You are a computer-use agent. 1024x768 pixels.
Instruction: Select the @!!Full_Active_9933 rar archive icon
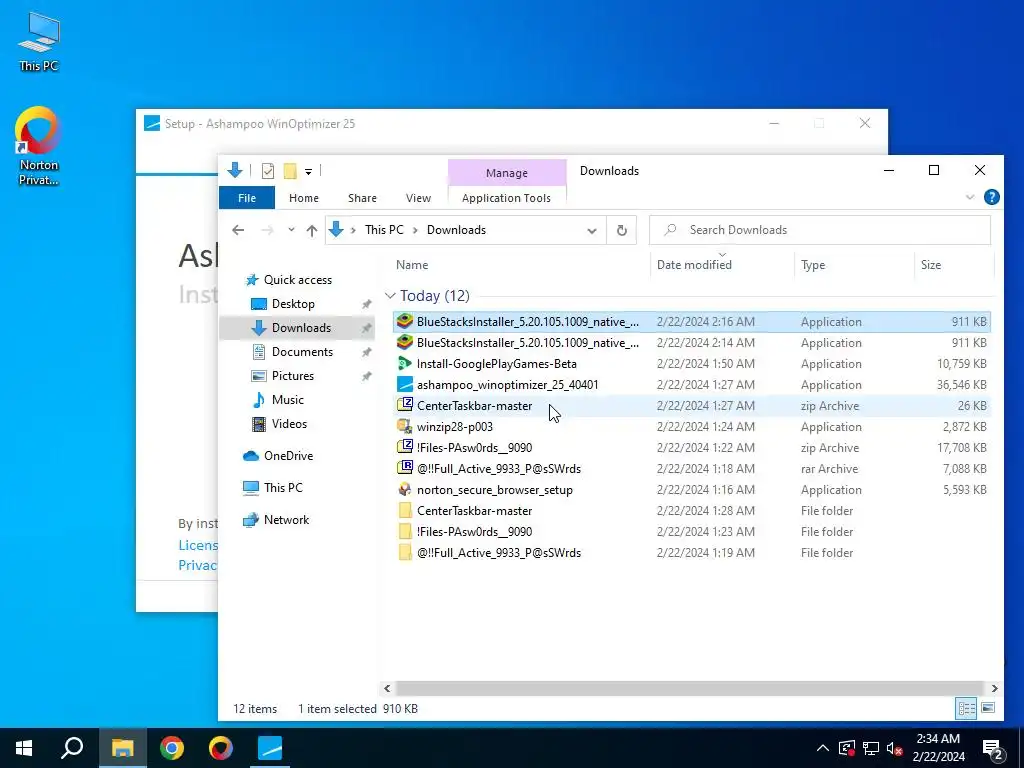pyautogui.click(x=405, y=468)
